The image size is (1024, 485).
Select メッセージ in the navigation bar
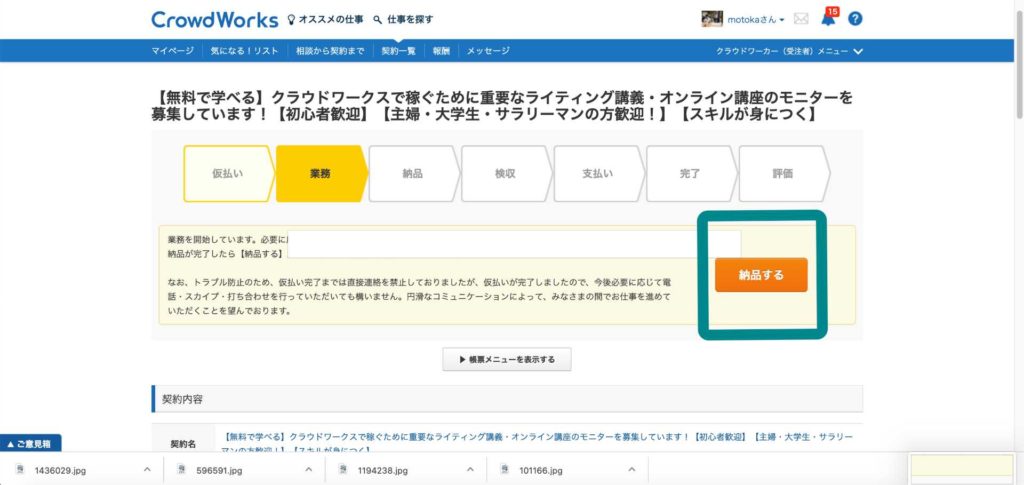point(488,51)
